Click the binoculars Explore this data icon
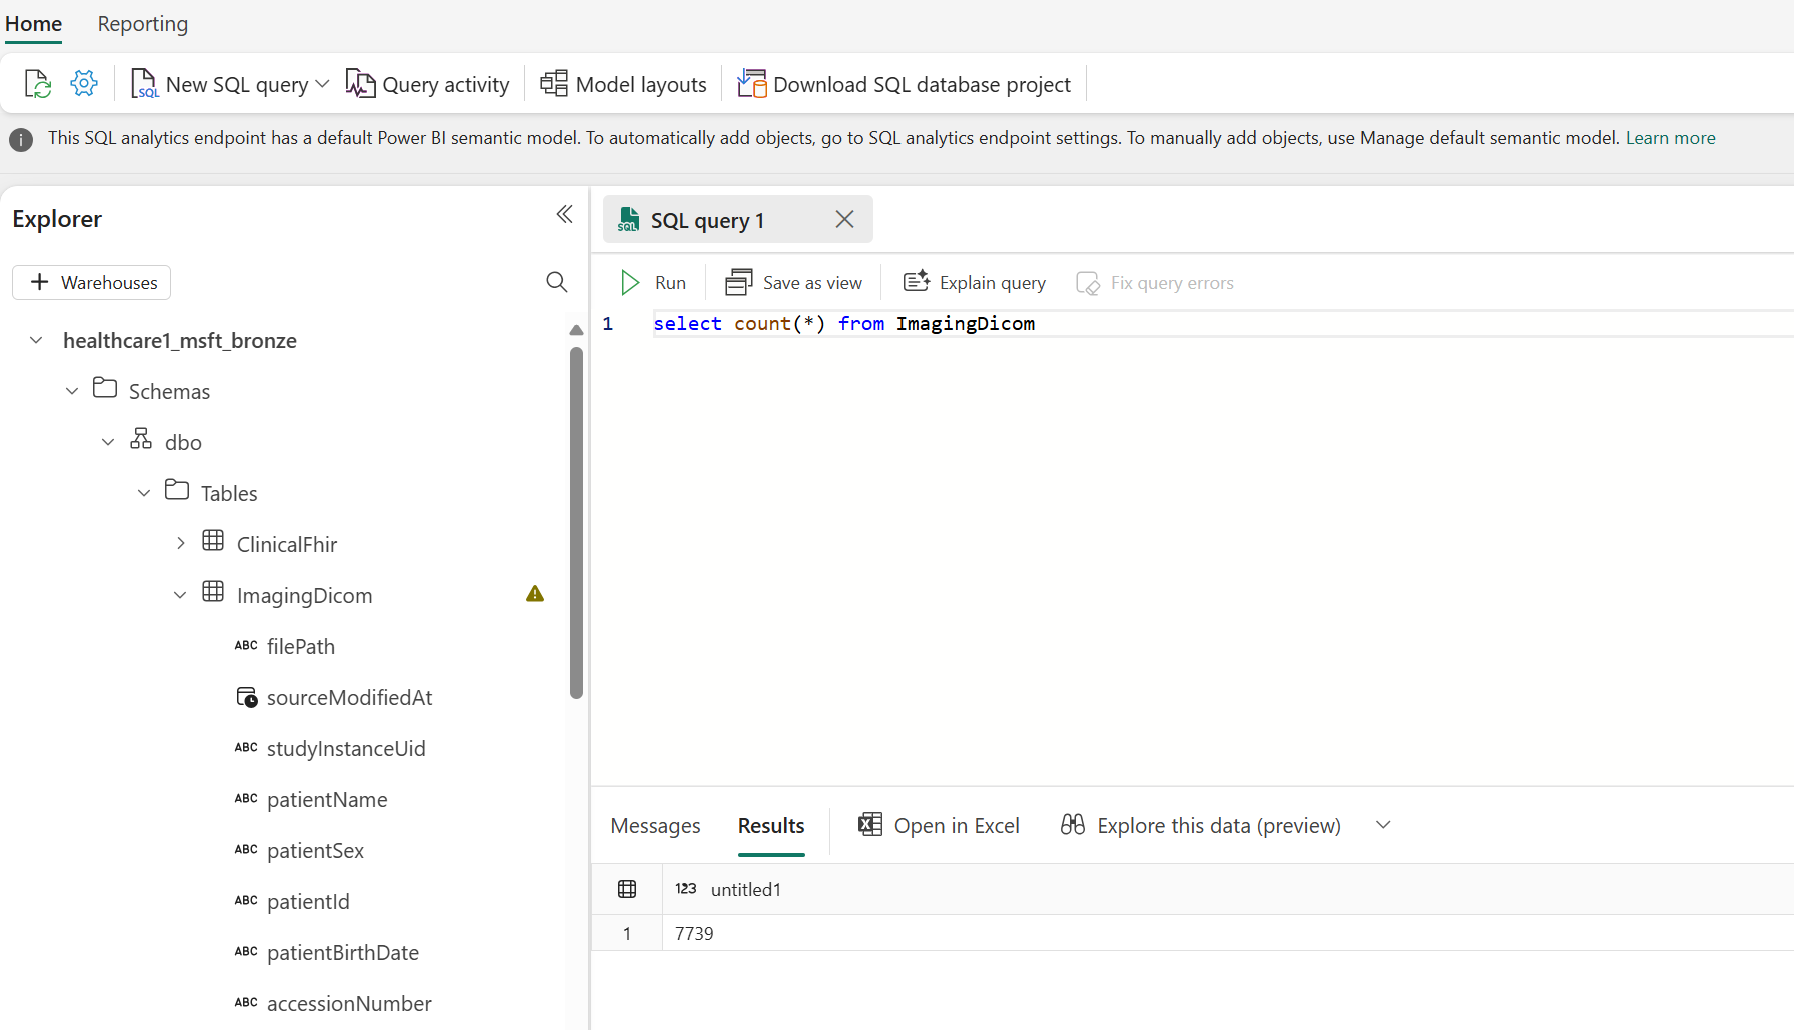1794x1030 pixels. pos(1073,825)
